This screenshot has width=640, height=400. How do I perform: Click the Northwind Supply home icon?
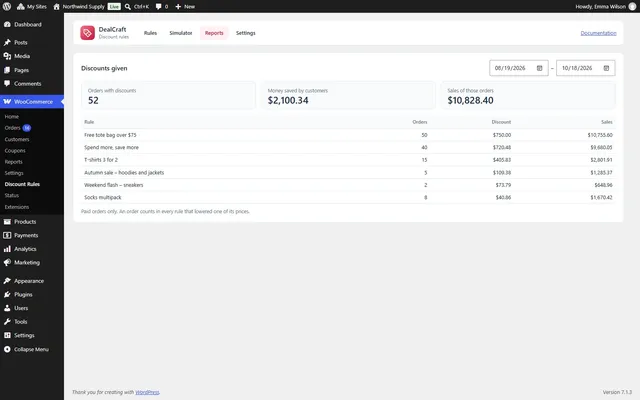(x=56, y=7)
